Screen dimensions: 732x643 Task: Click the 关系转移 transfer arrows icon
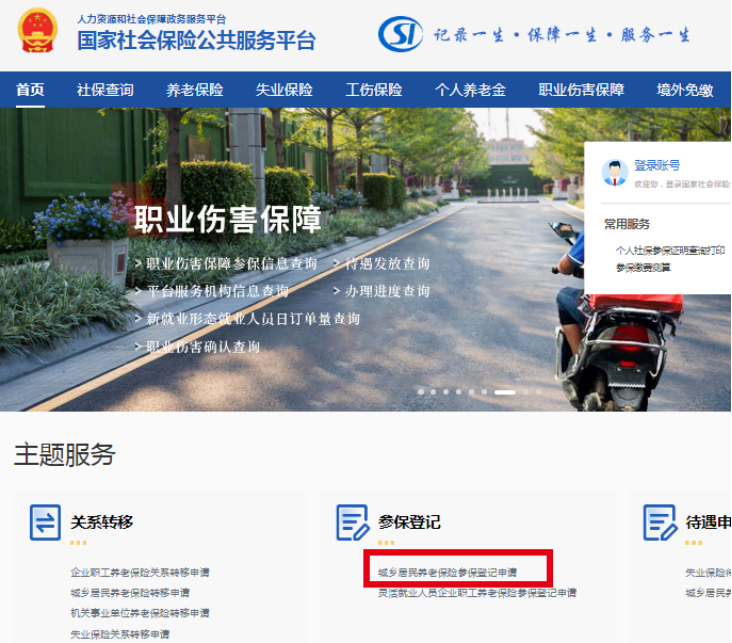tap(45, 522)
